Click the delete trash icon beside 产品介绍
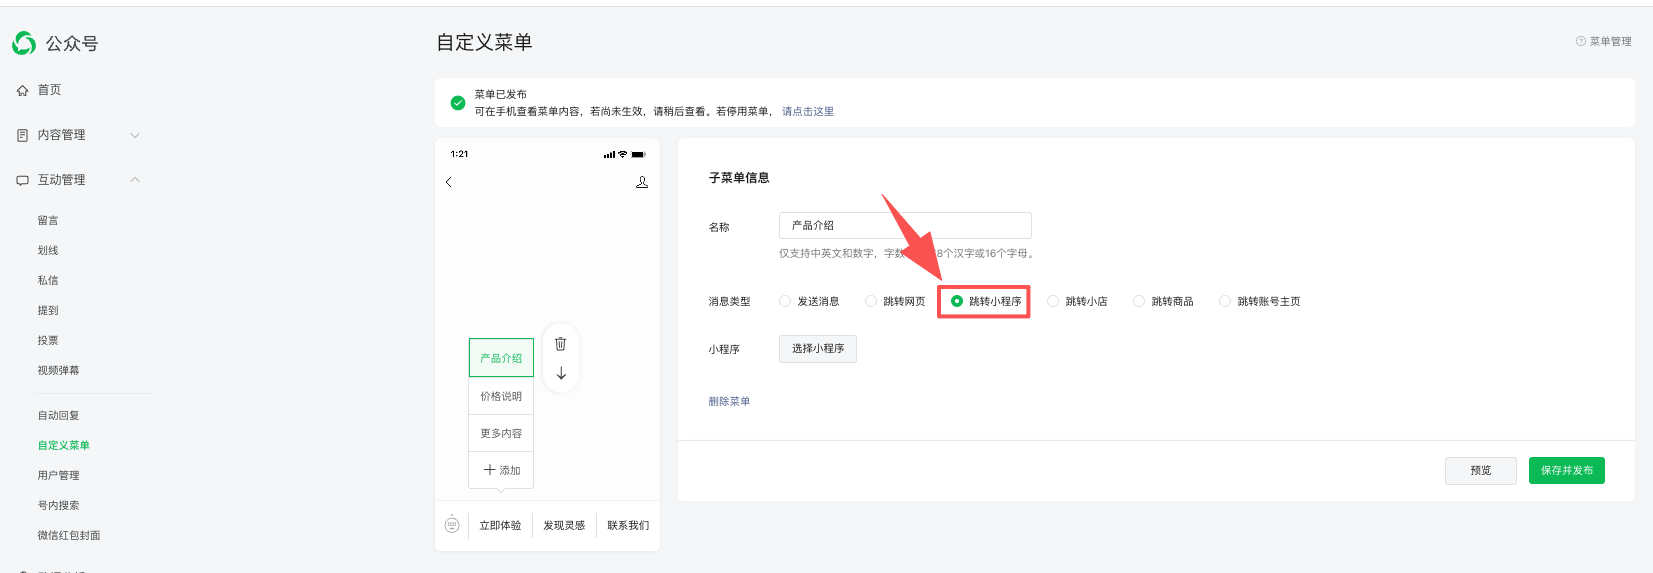The width and height of the screenshot is (1653, 573). pyautogui.click(x=561, y=344)
